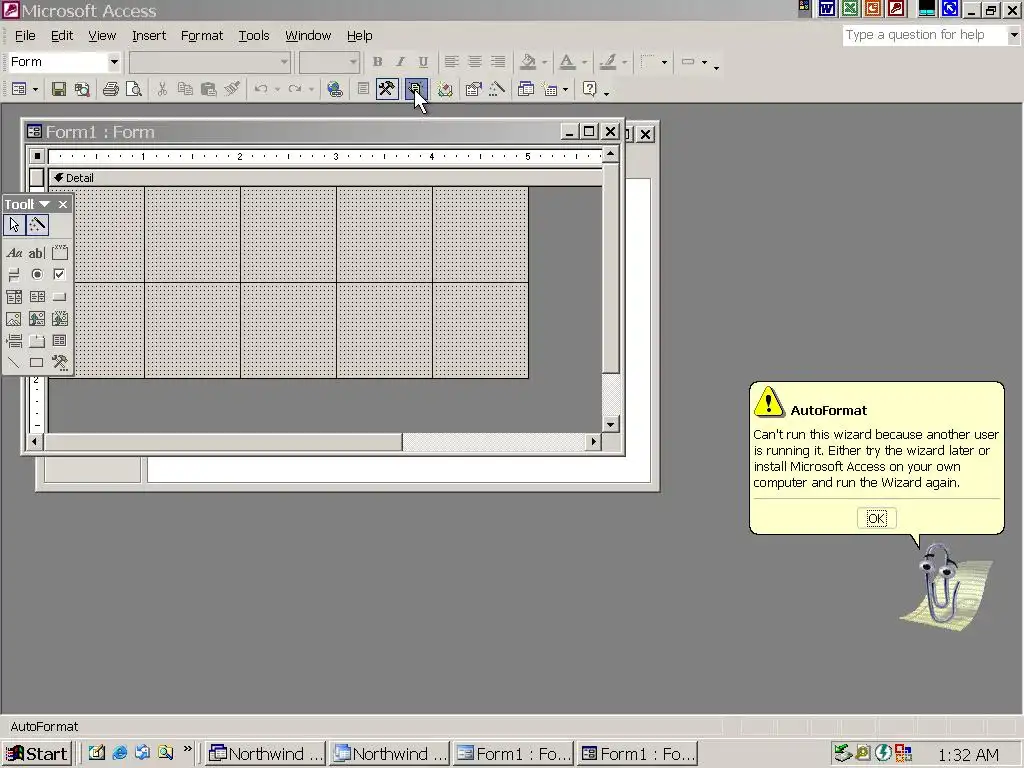Open the Format menu
The image size is (1024, 768).
(202, 36)
